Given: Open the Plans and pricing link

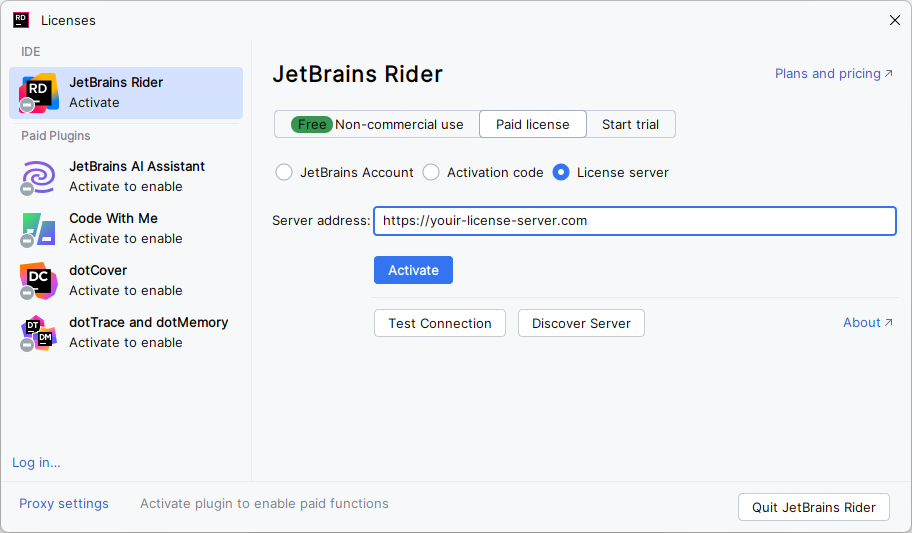Looking at the screenshot, I should pos(833,74).
